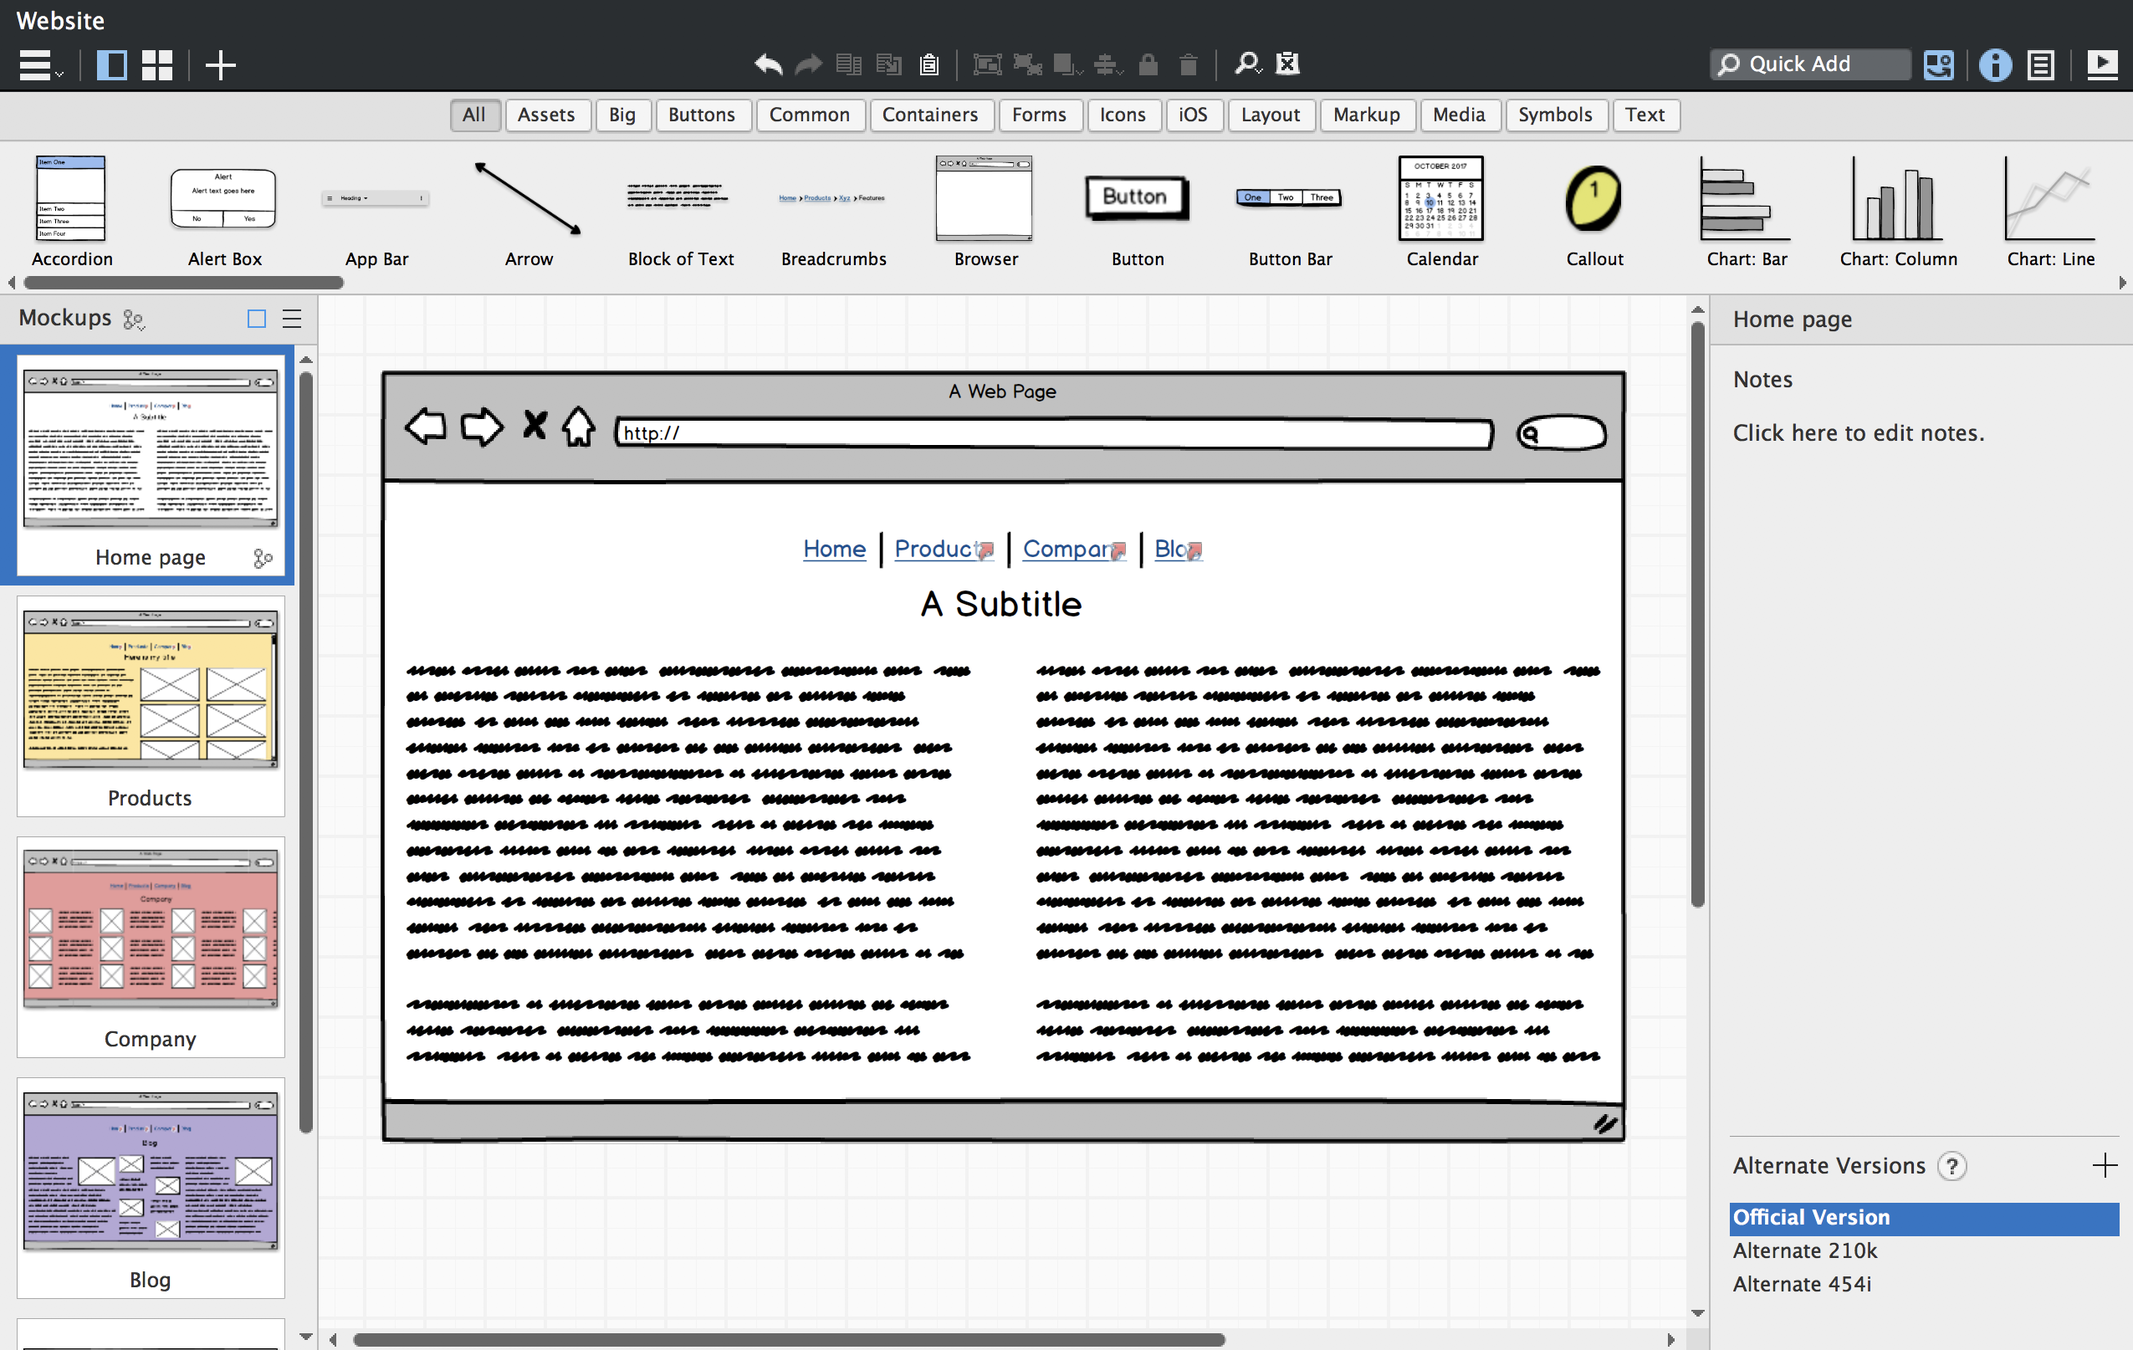Image resolution: width=2133 pixels, height=1350 pixels.
Task: Select the Containers library tab
Action: (929, 115)
